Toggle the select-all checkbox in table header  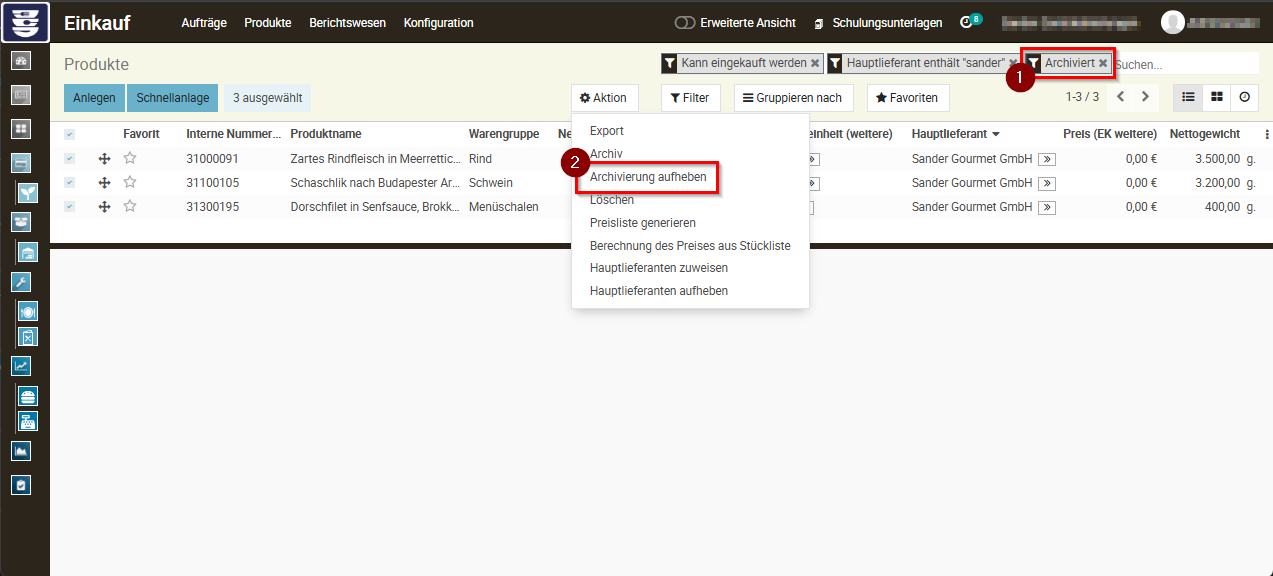pos(69,134)
